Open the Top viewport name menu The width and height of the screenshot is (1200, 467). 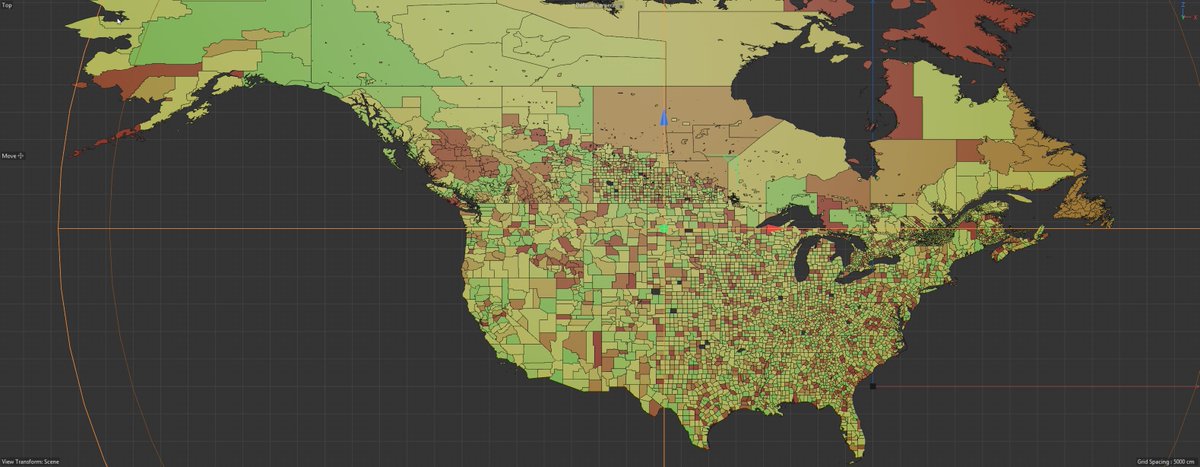[x=8, y=6]
